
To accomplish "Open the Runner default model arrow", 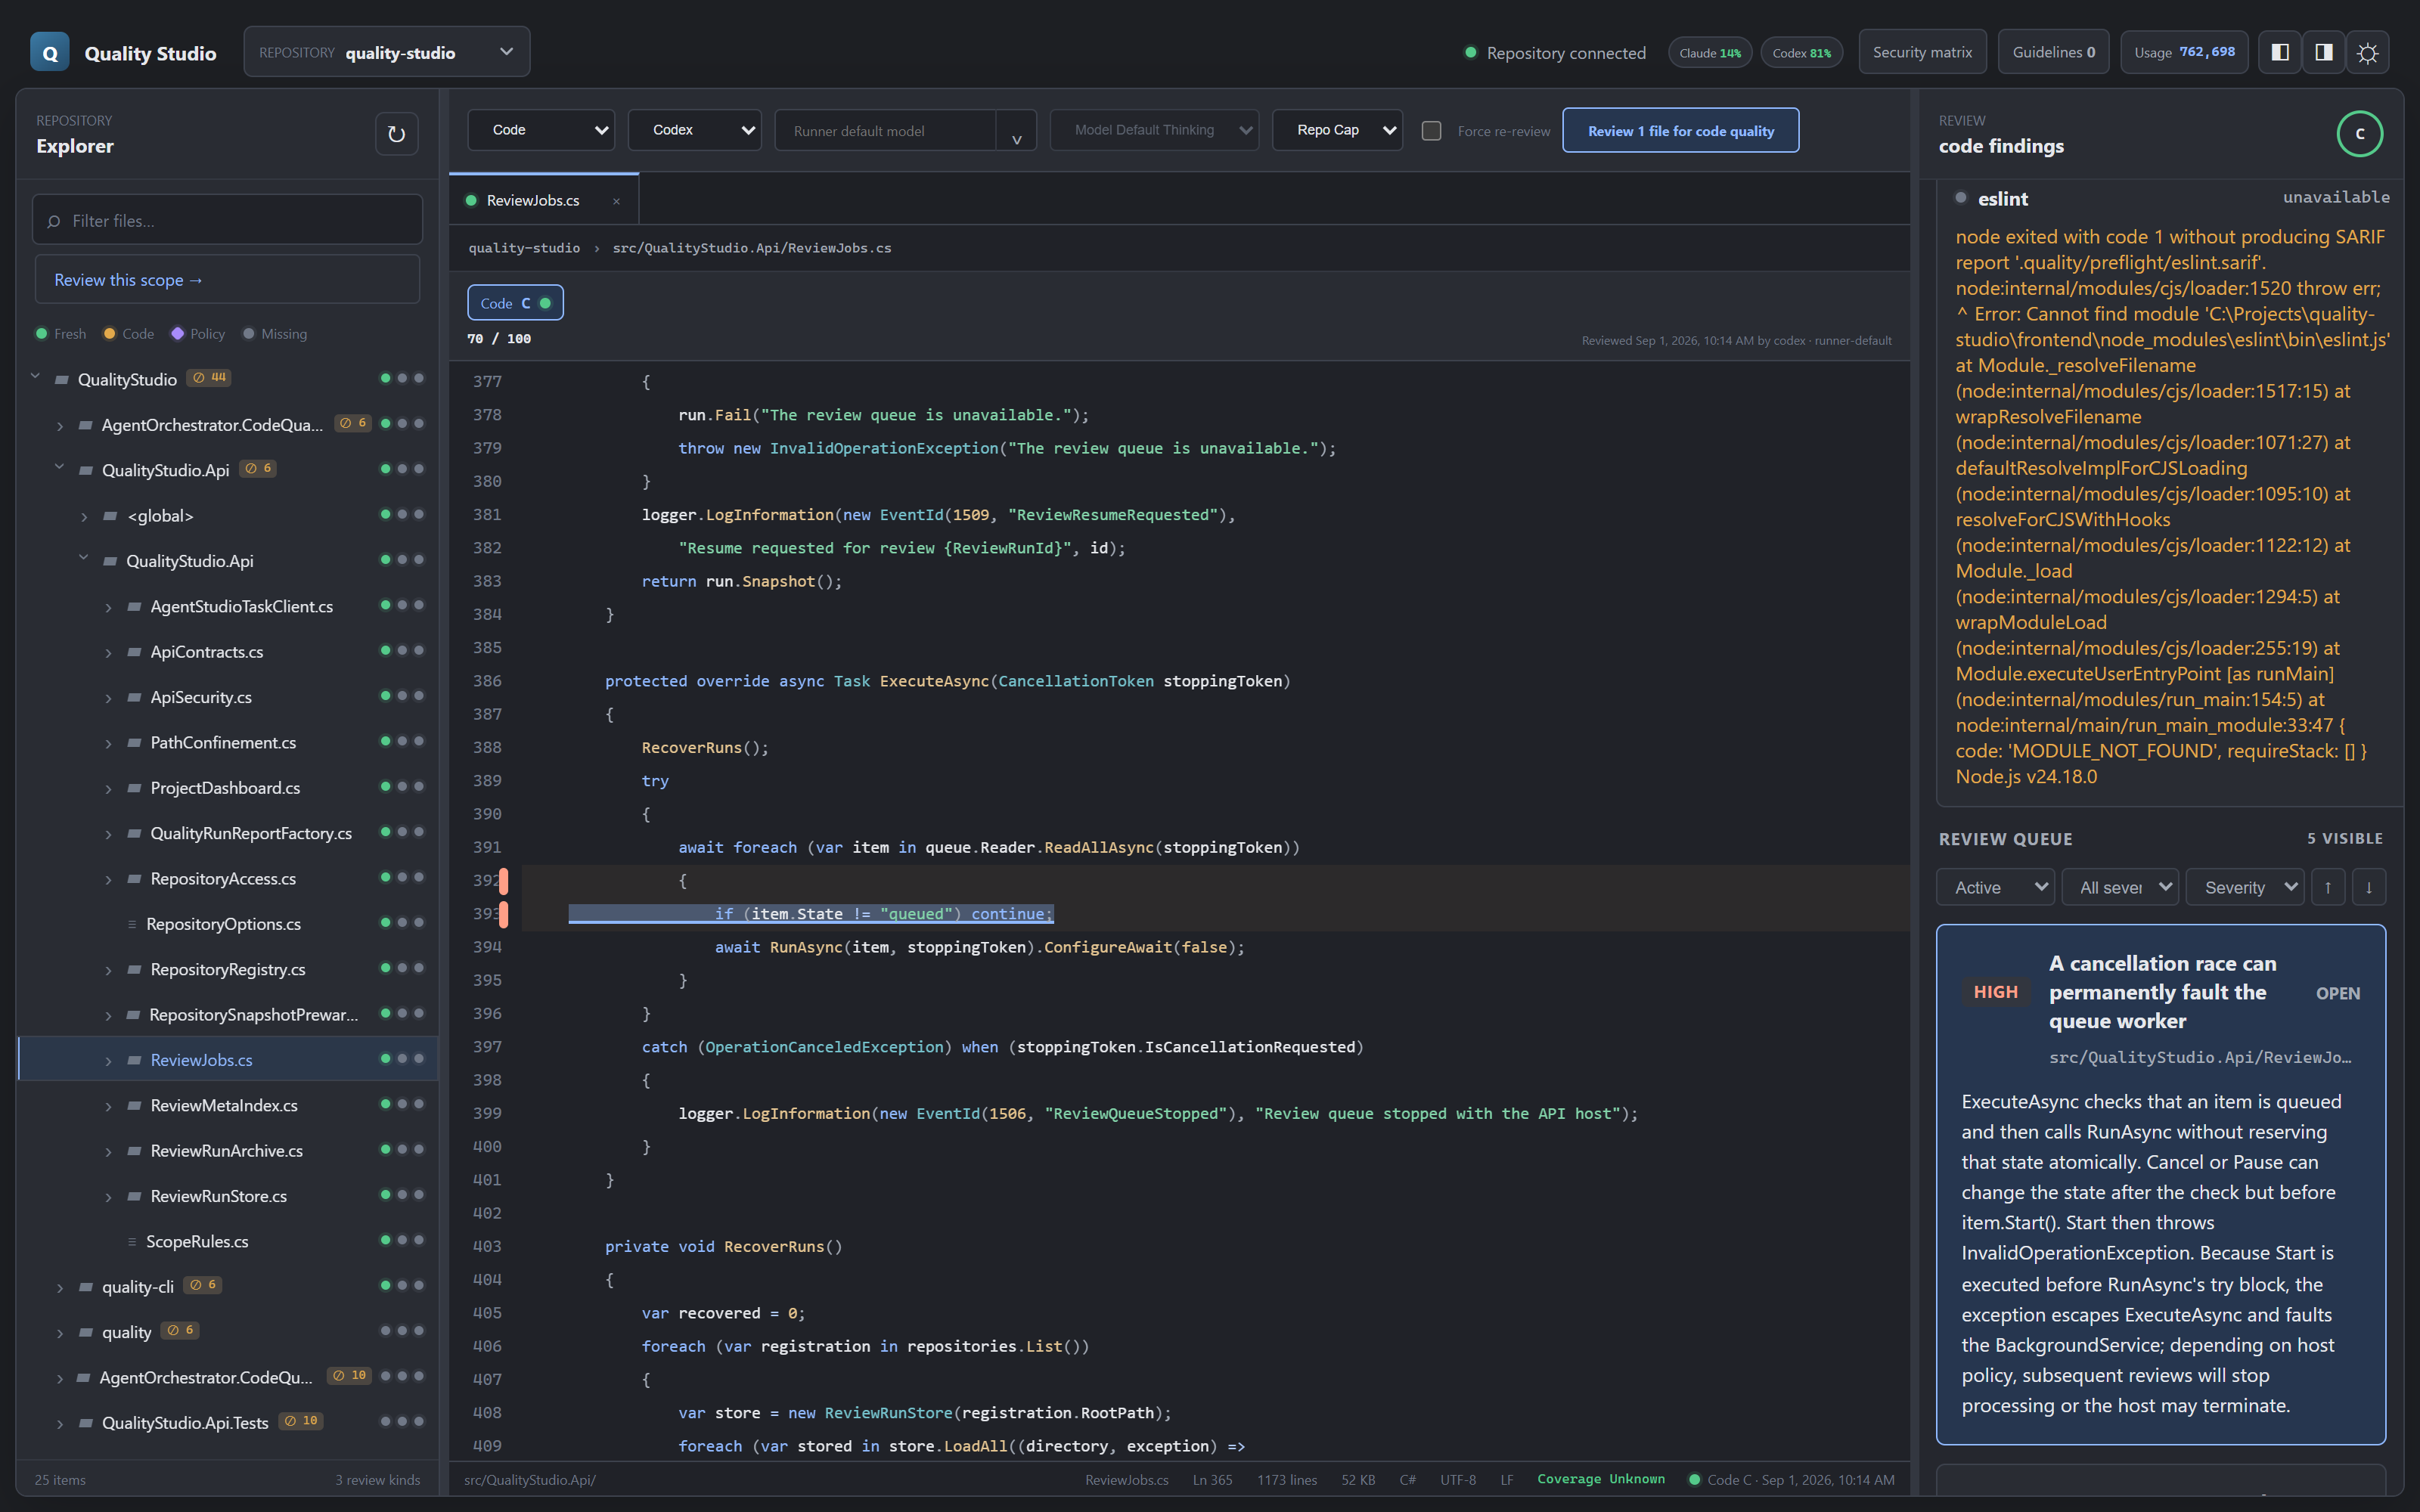I will click(x=1016, y=131).
